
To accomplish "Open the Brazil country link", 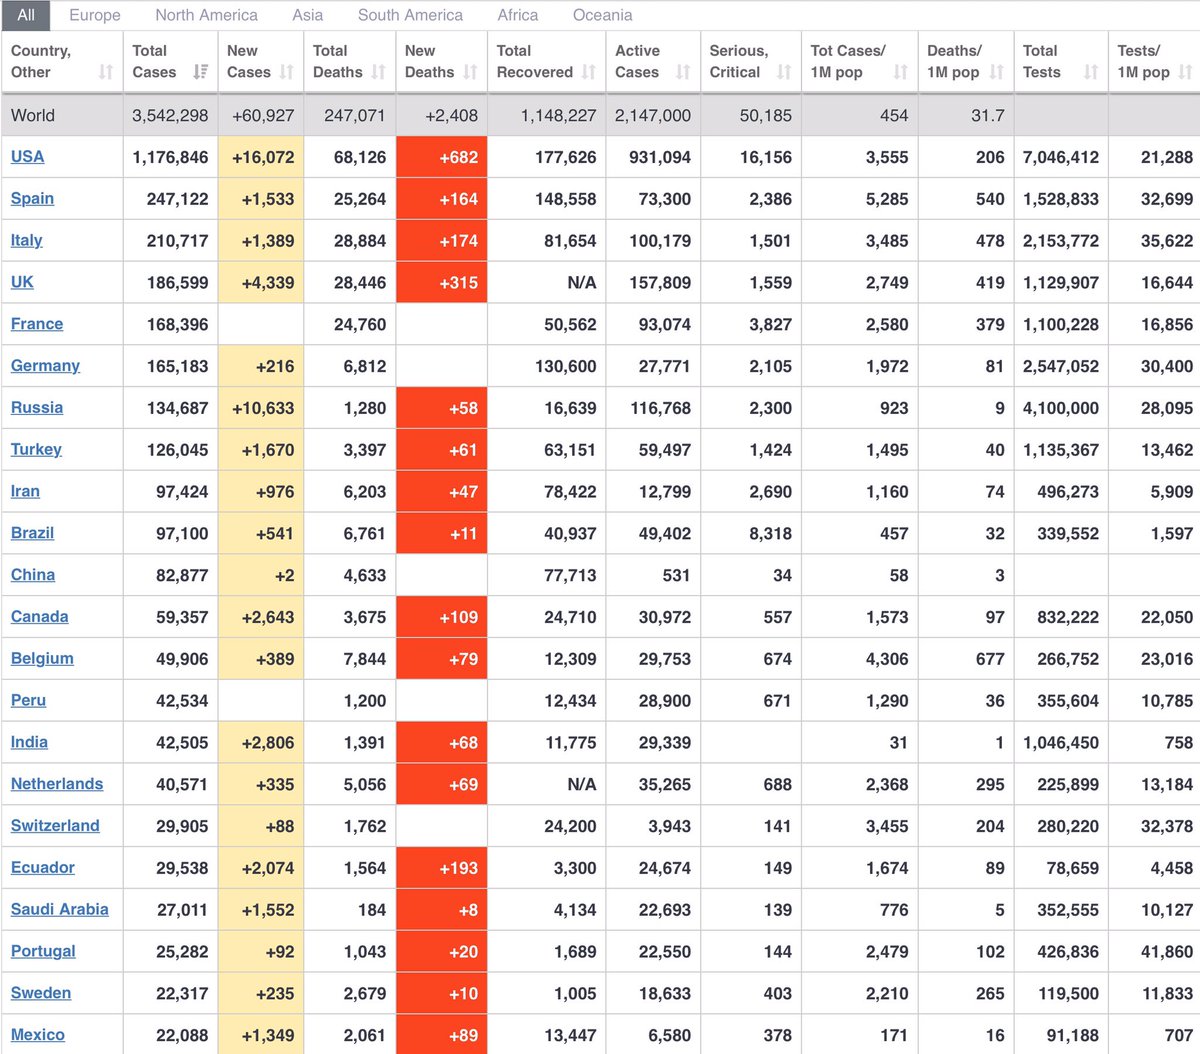I will tap(33, 534).
